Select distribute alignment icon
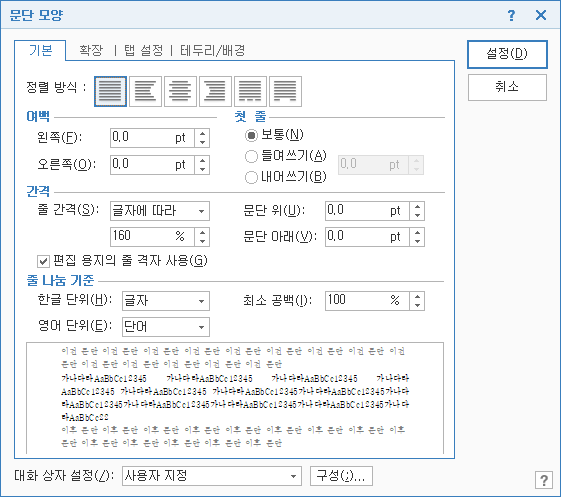This screenshot has height=497, width=561. tap(250, 91)
